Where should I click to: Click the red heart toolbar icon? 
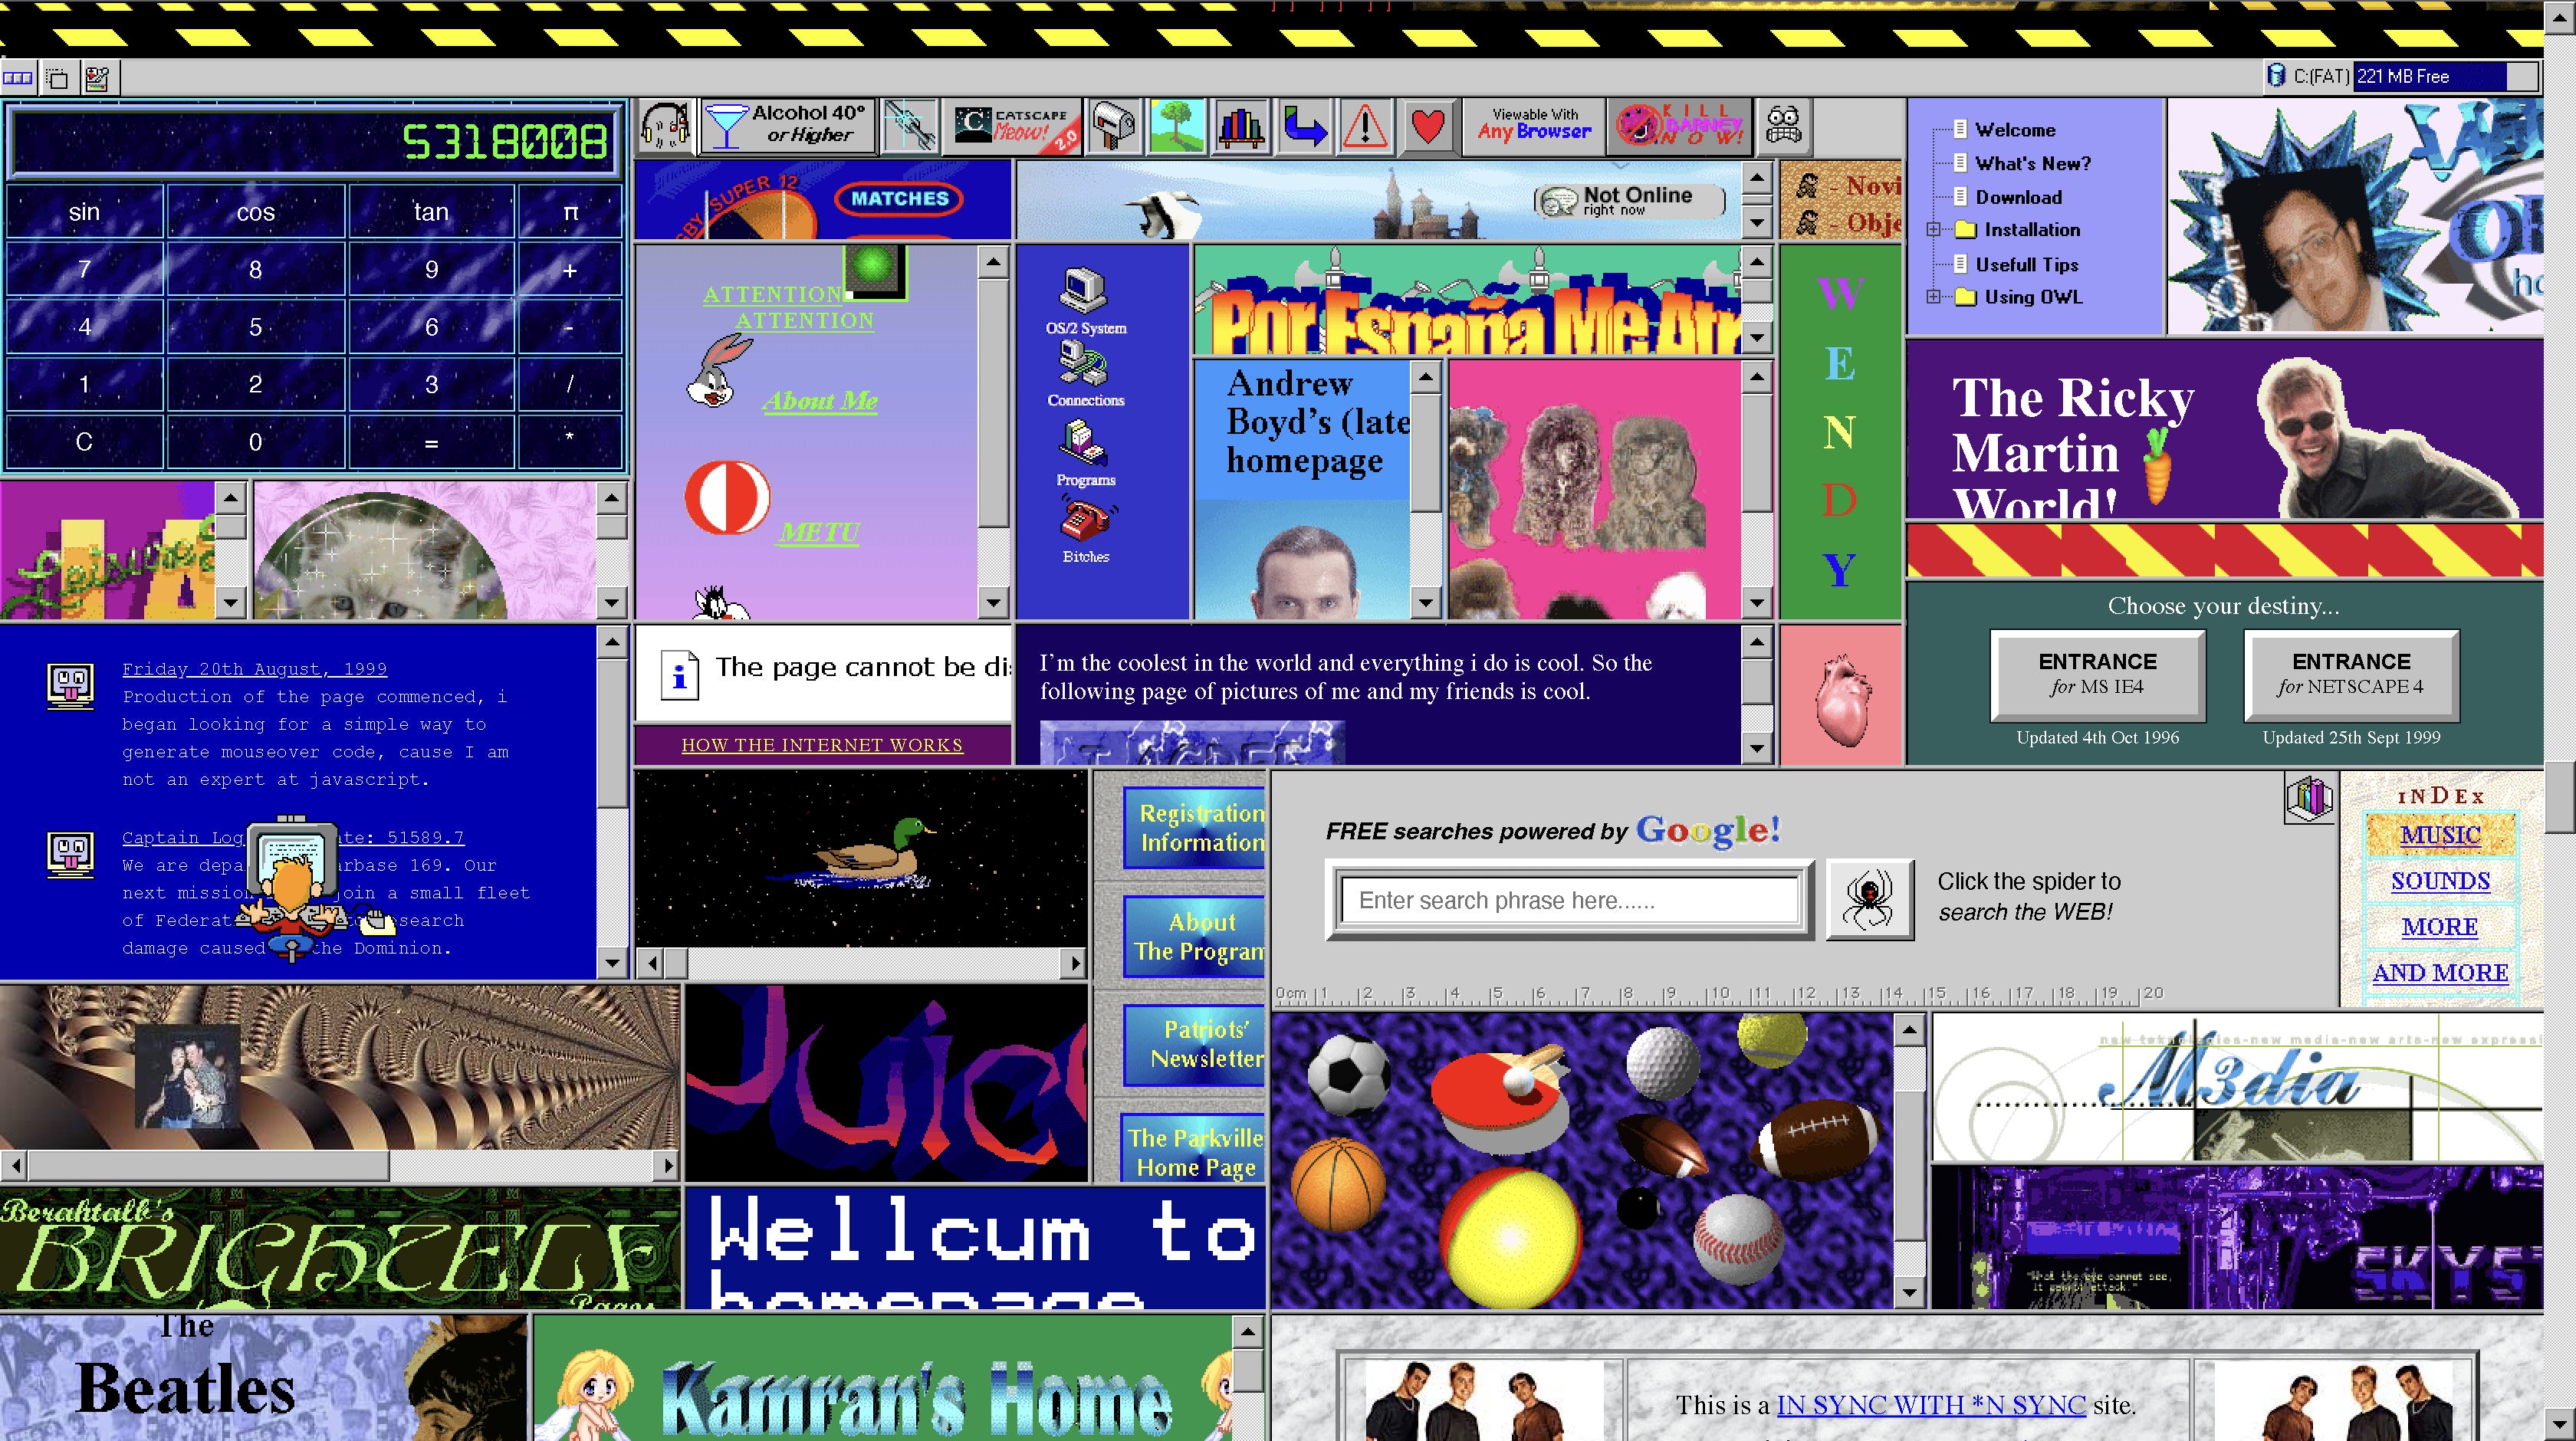1427,127
